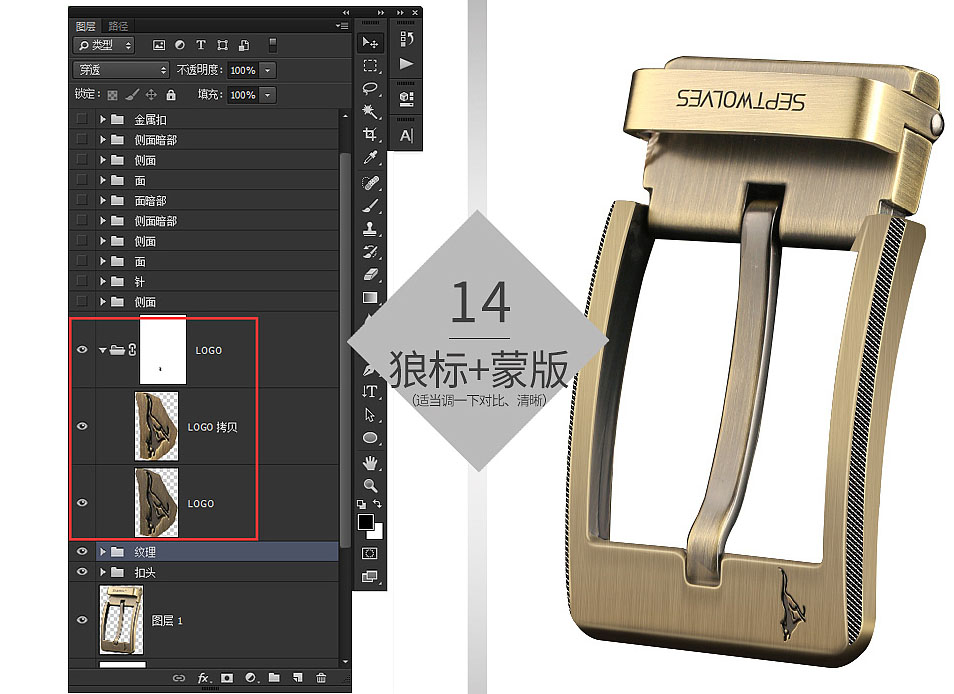Select the Eyedropper tool
The height and width of the screenshot is (694, 954).
(x=370, y=158)
